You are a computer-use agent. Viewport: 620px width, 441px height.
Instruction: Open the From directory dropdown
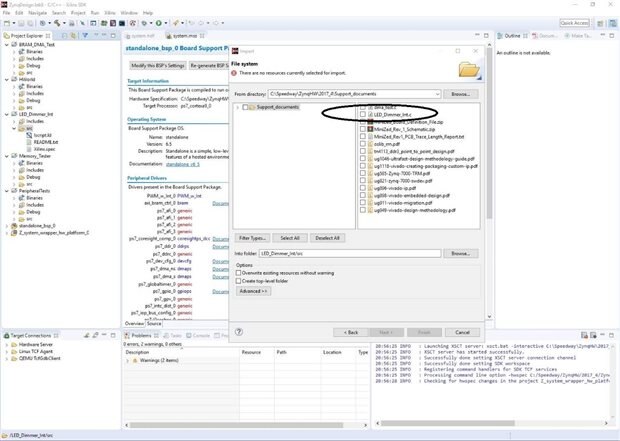click(x=436, y=93)
